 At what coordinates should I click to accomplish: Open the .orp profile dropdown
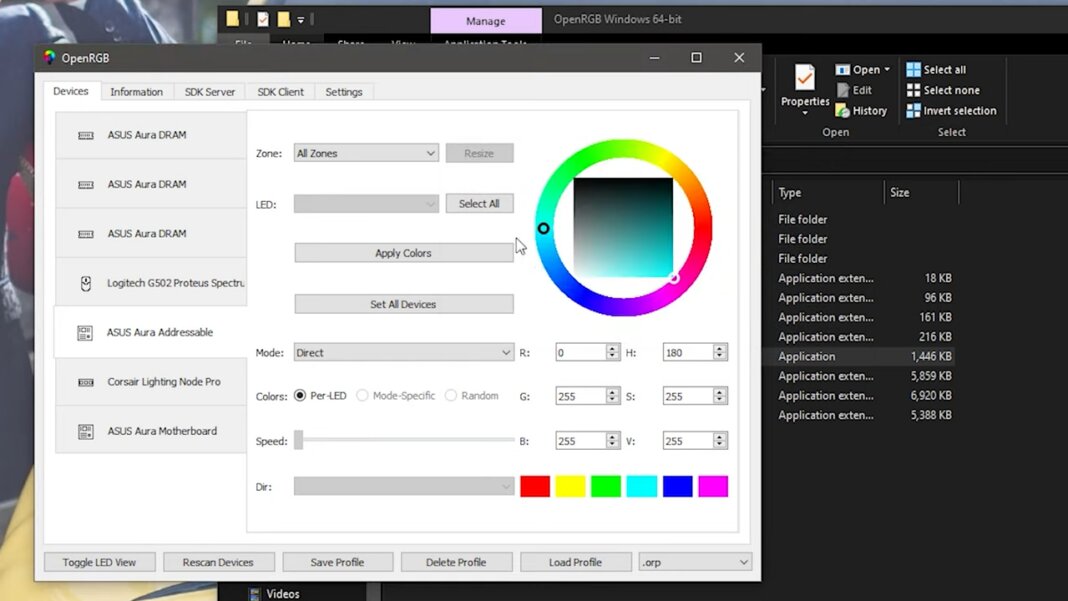695,562
